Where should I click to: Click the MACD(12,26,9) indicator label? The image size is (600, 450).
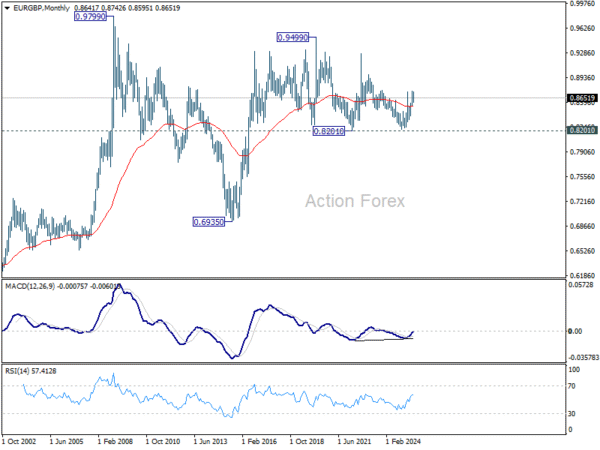click(30, 286)
